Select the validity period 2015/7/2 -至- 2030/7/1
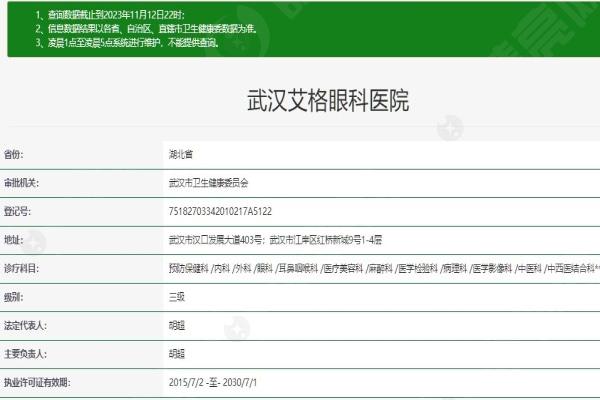Viewport: 600px width, 400px height. point(213,382)
